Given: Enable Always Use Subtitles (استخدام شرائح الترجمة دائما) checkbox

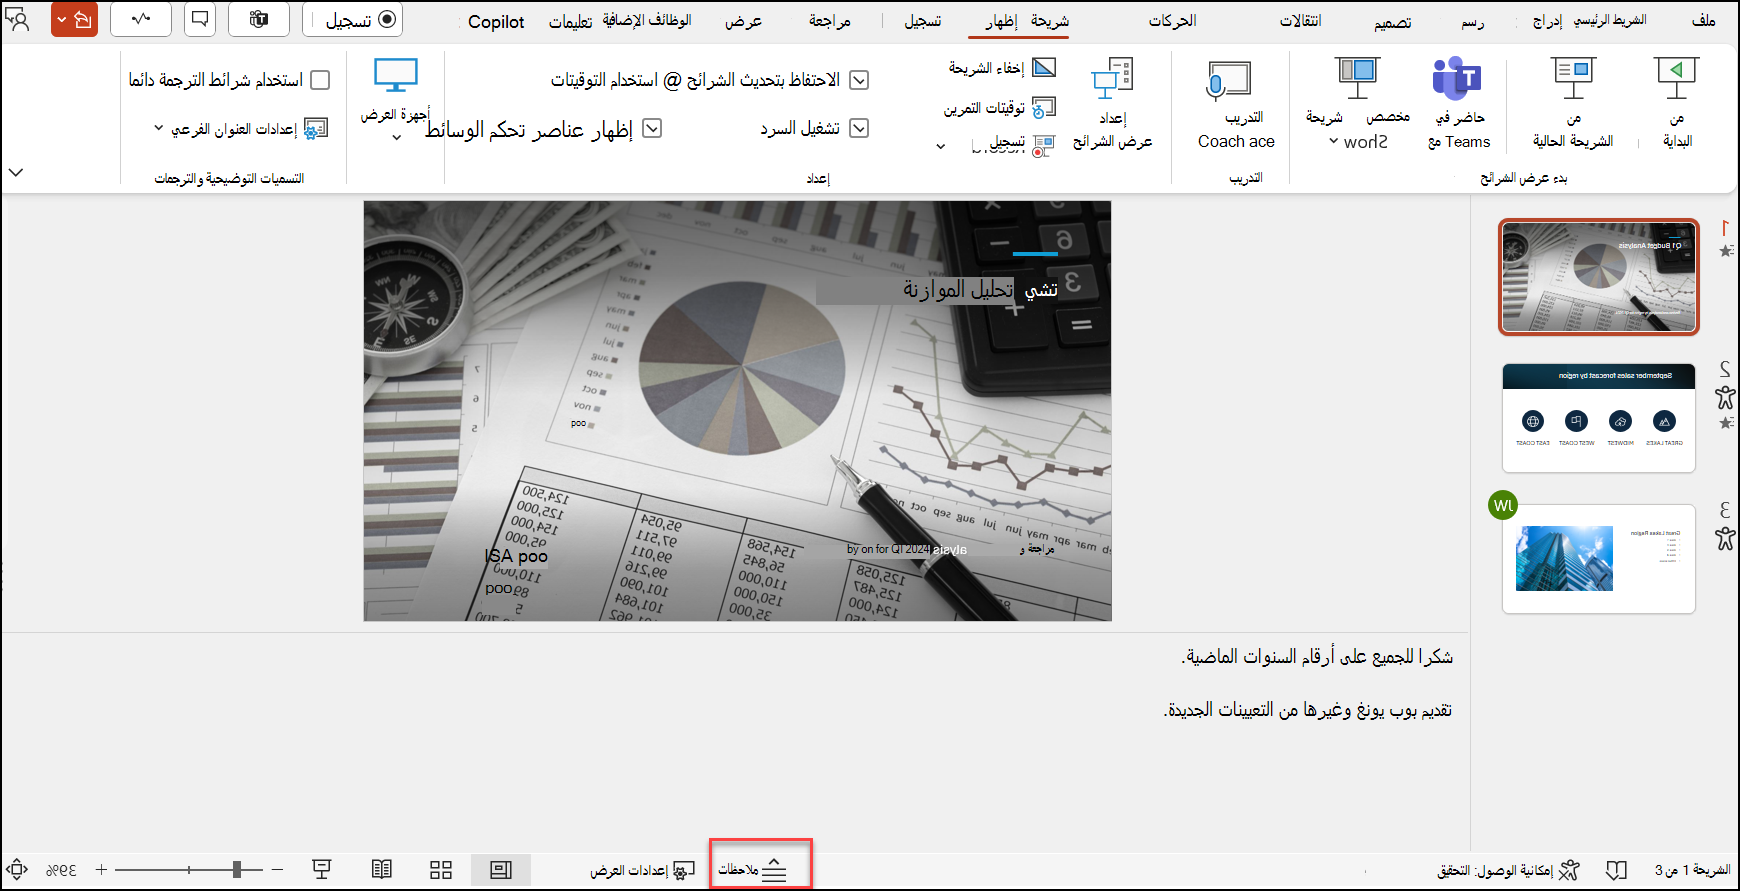Looking at the screenshot, I should pos(320,79).
